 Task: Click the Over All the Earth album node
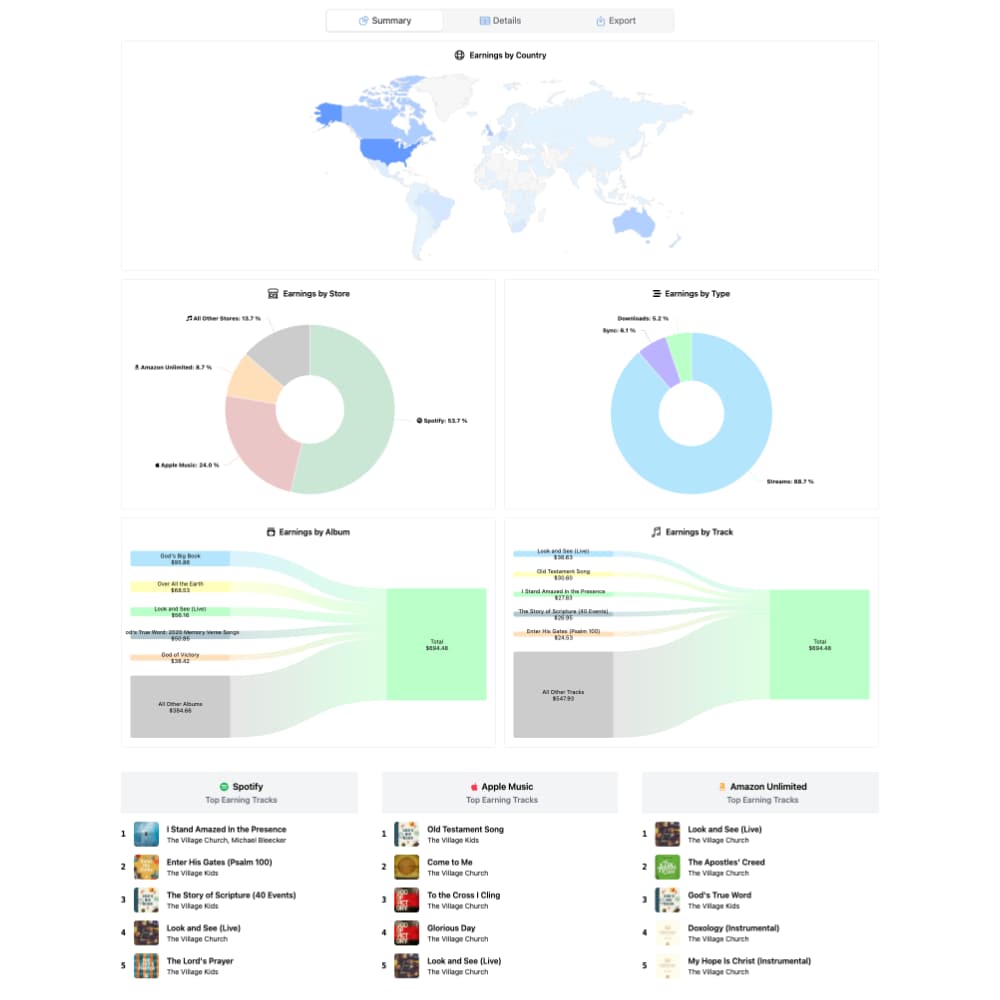180,587
